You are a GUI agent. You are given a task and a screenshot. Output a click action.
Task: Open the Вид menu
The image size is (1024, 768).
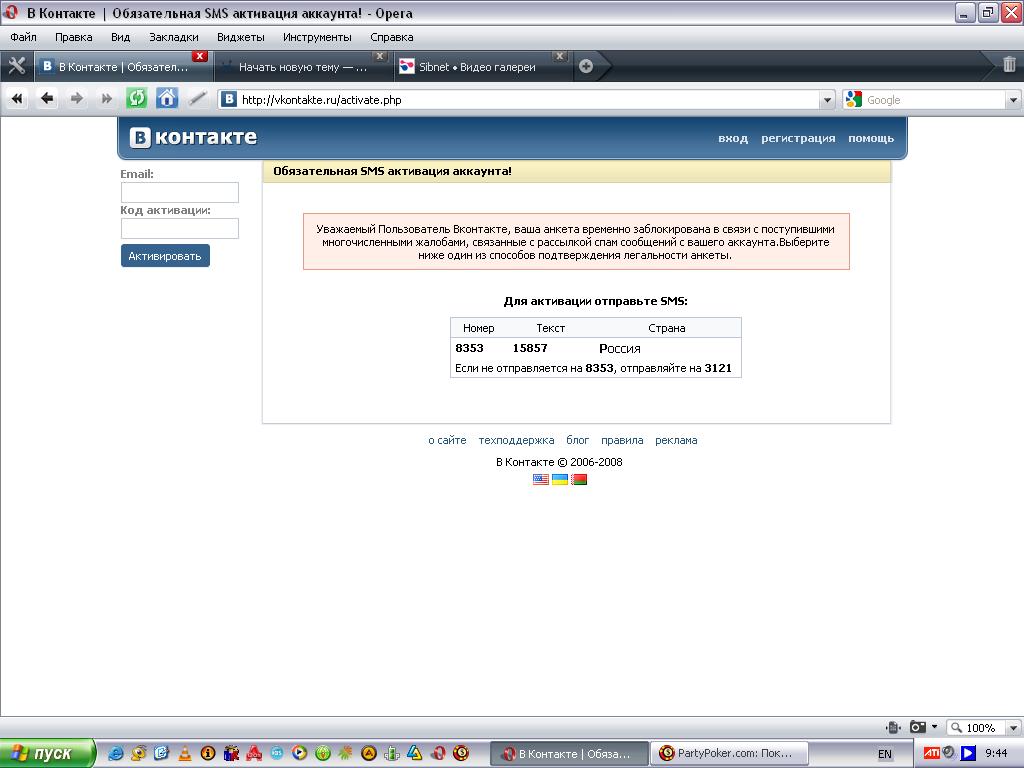[x=120, y=37]
